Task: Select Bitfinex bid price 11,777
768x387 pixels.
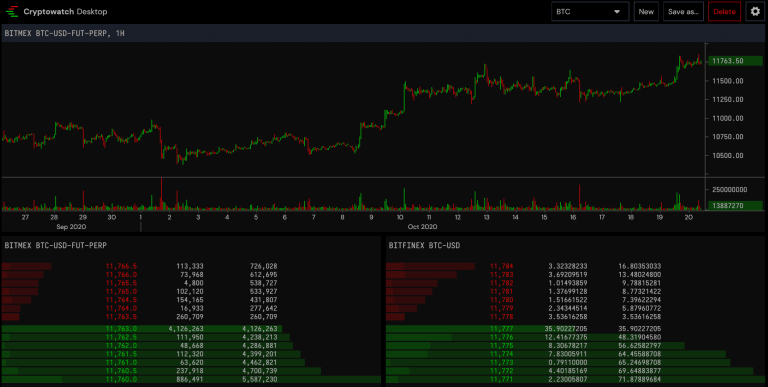Action: point(502,329)
